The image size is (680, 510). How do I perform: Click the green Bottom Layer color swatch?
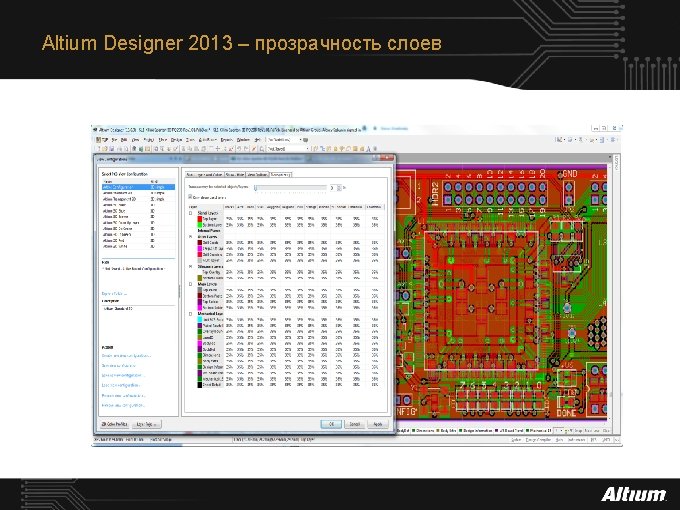200,225
